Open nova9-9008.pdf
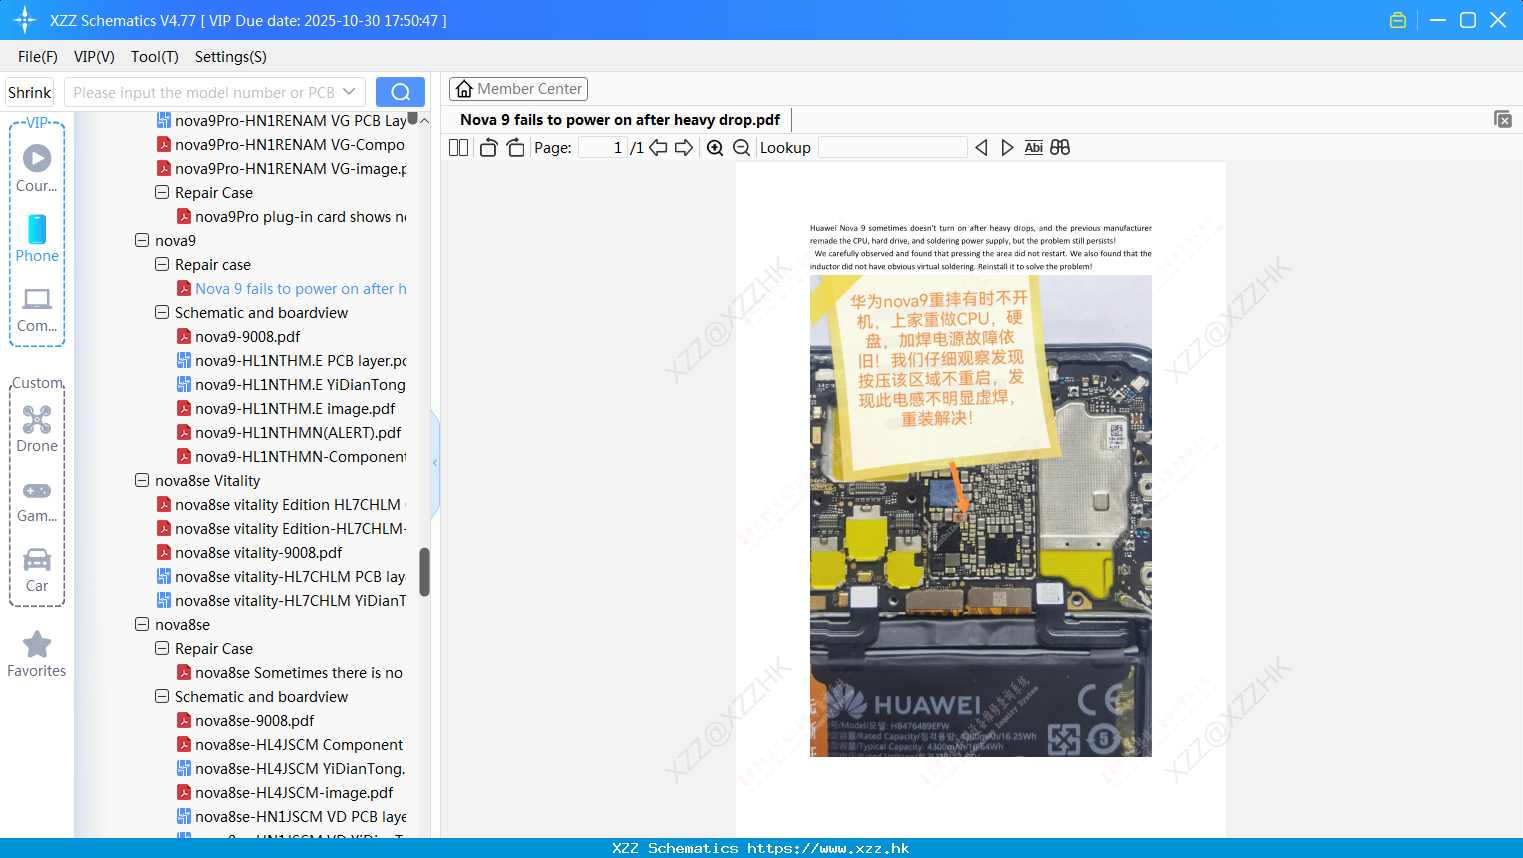Screen dimensions: 1523x858 coord(247,337)
